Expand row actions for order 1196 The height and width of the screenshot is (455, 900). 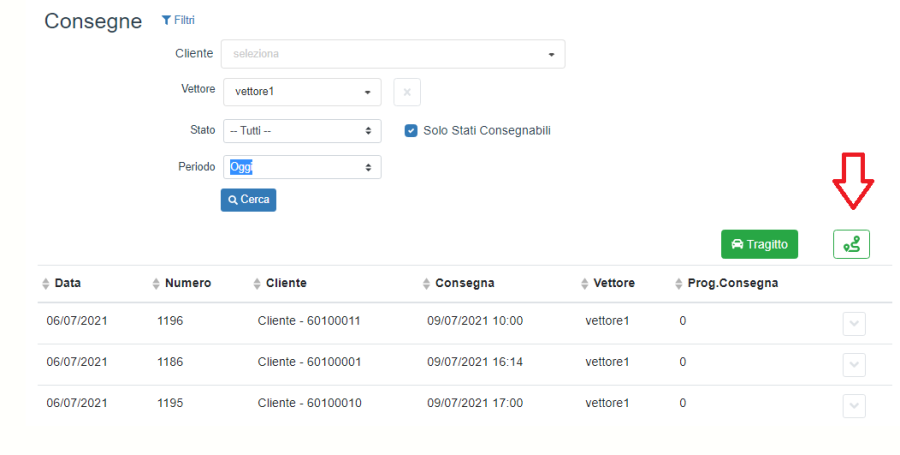(853, 323)
